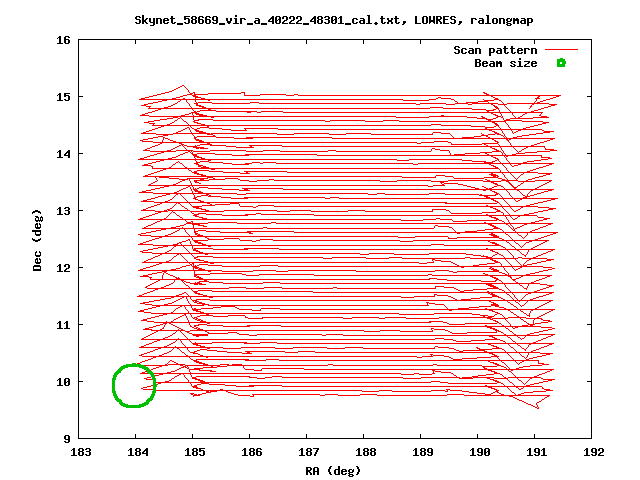
Task: Select the 'Beam size' legend label
Action: point(506,63)
